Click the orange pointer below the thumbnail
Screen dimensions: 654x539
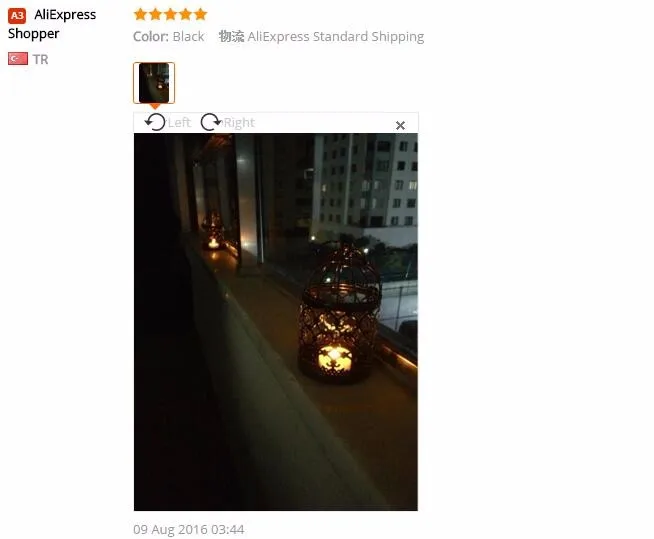pyautogui.click(x=155, y=106)
